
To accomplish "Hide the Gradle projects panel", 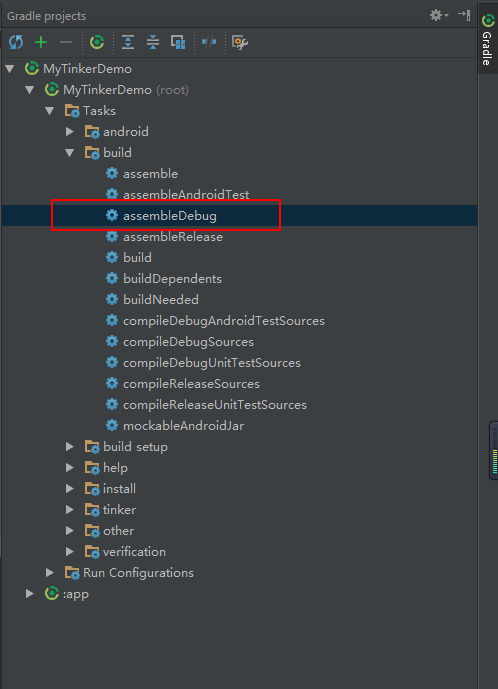I will (x=464, y=15).
